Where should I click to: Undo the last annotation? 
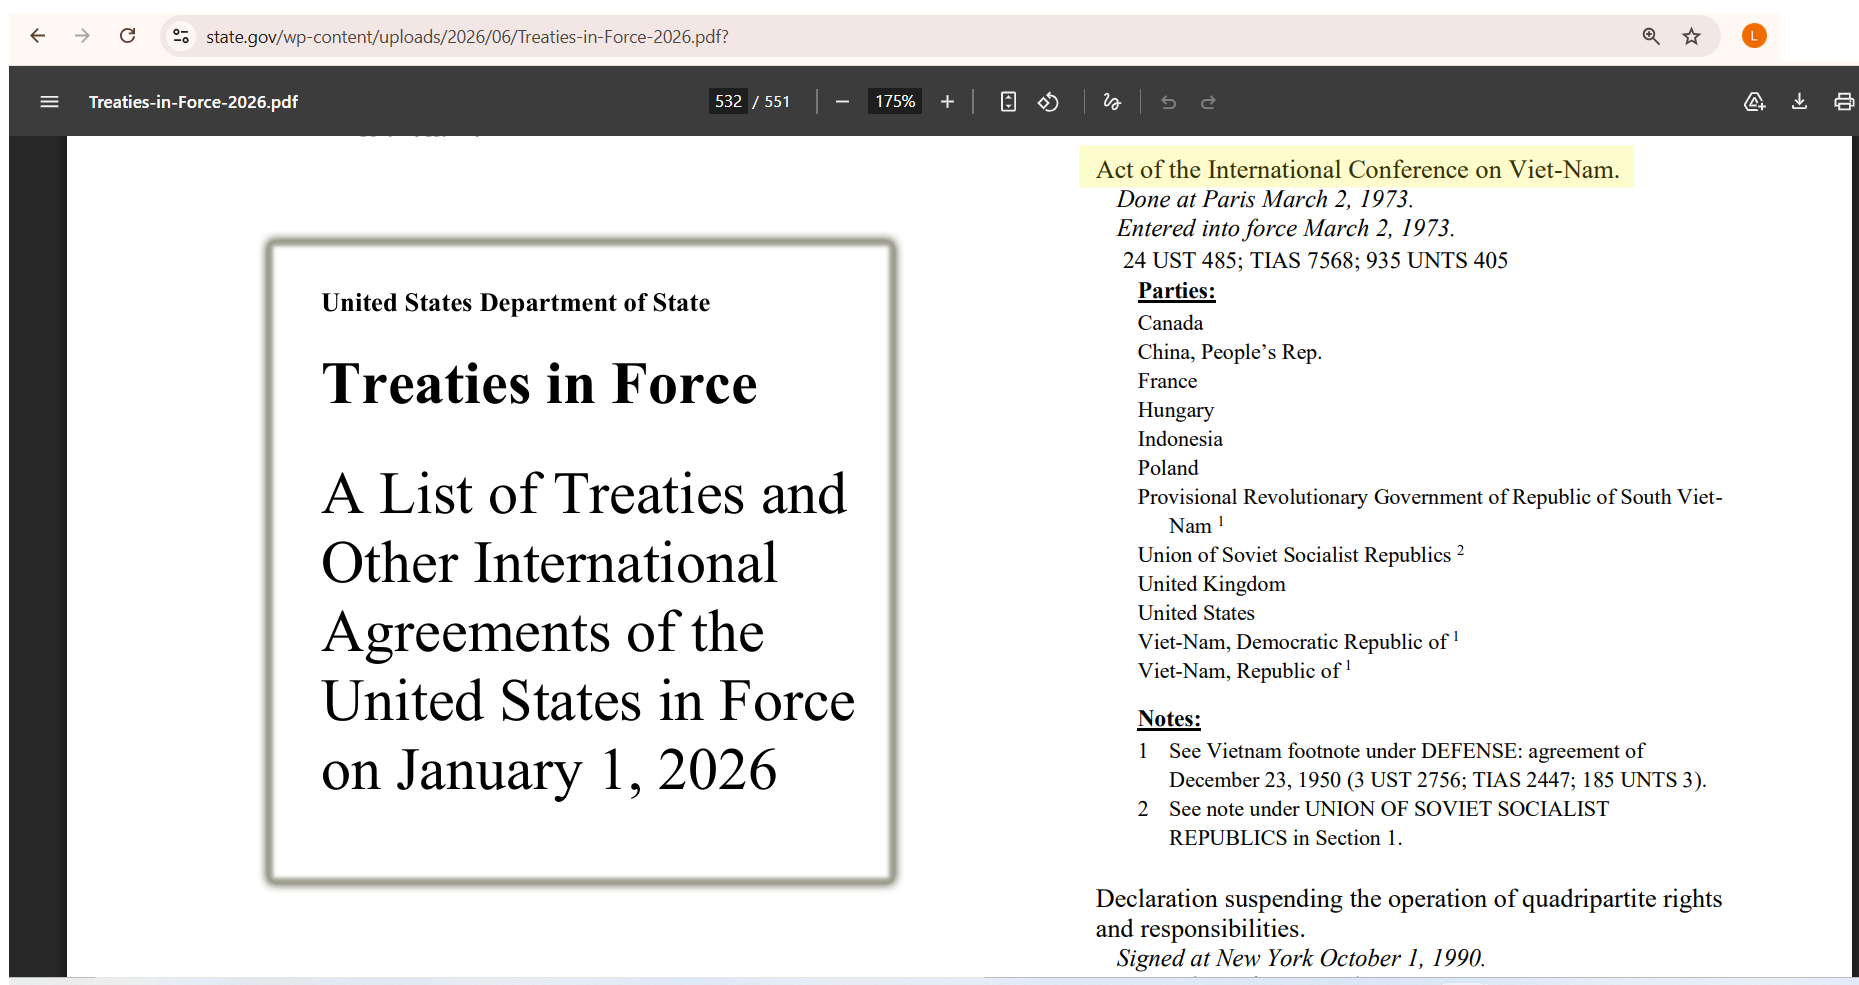[1168, 102]
